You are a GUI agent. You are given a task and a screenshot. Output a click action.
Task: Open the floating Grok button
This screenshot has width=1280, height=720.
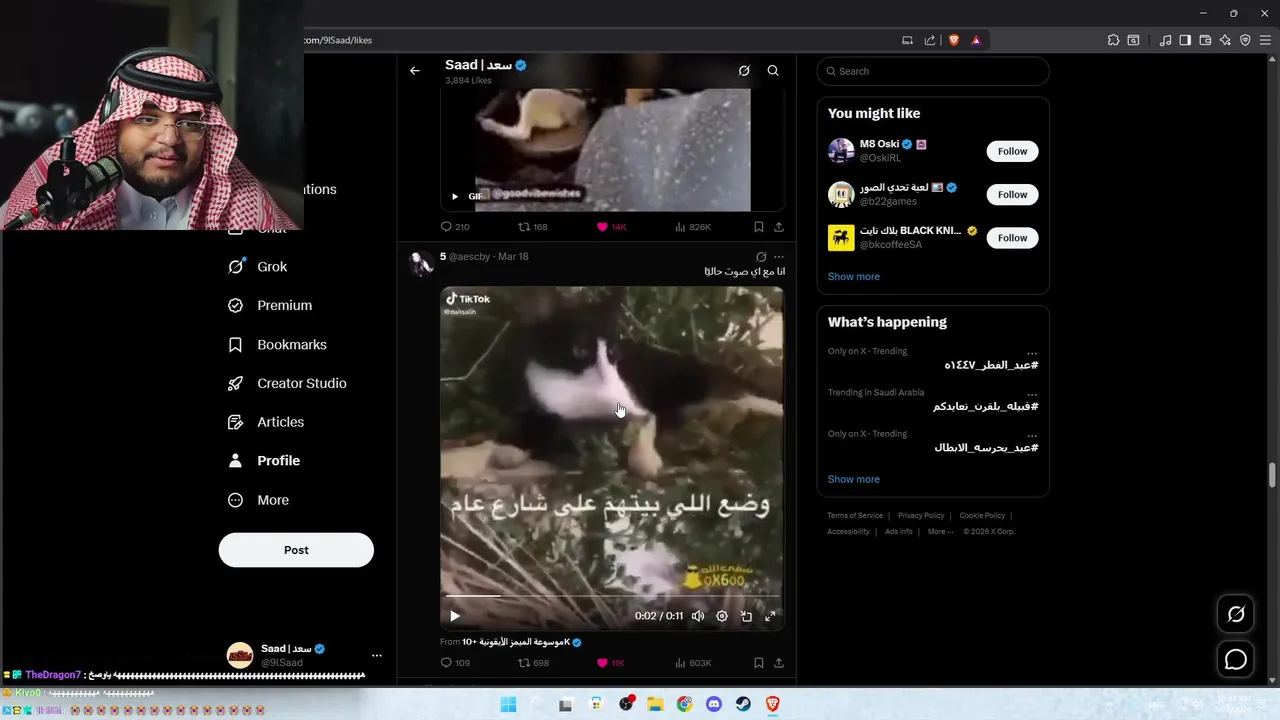pyautogui.click(x=1236, y=615)
